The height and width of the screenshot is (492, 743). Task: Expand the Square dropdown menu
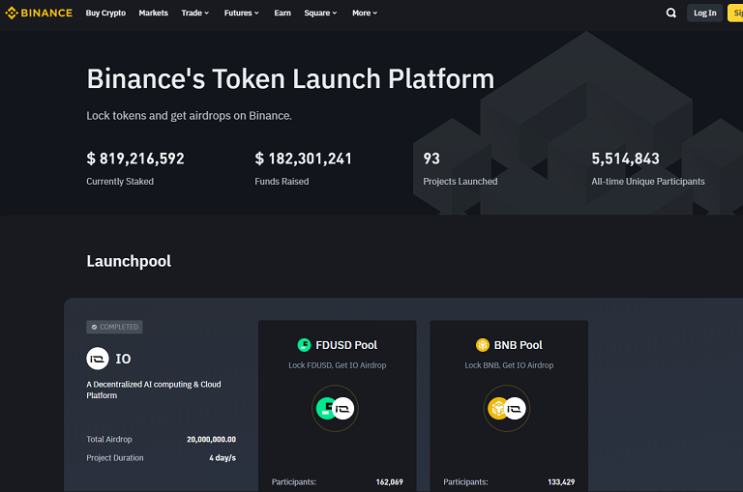[x=321, y=13]
